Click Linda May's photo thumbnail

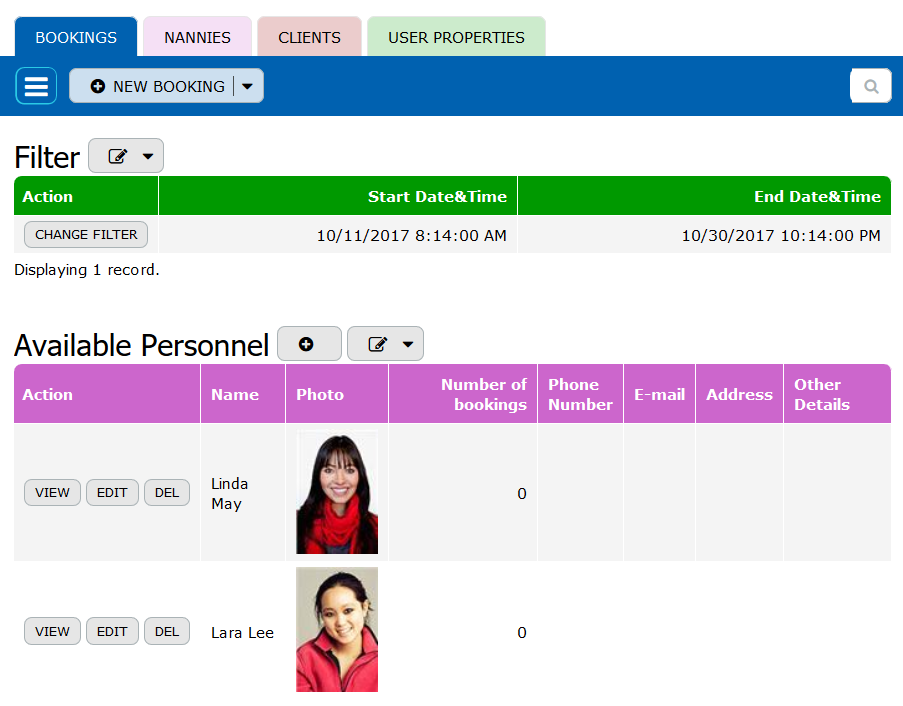[337, 493]
